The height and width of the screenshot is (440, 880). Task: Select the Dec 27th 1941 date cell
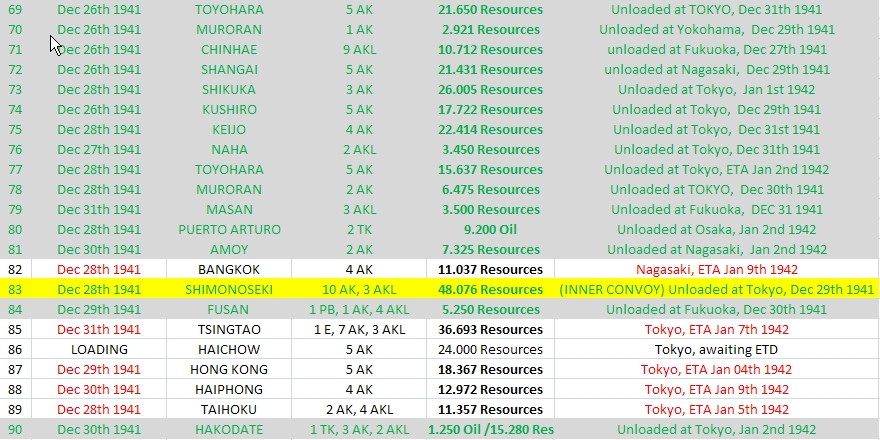point(99,149)
